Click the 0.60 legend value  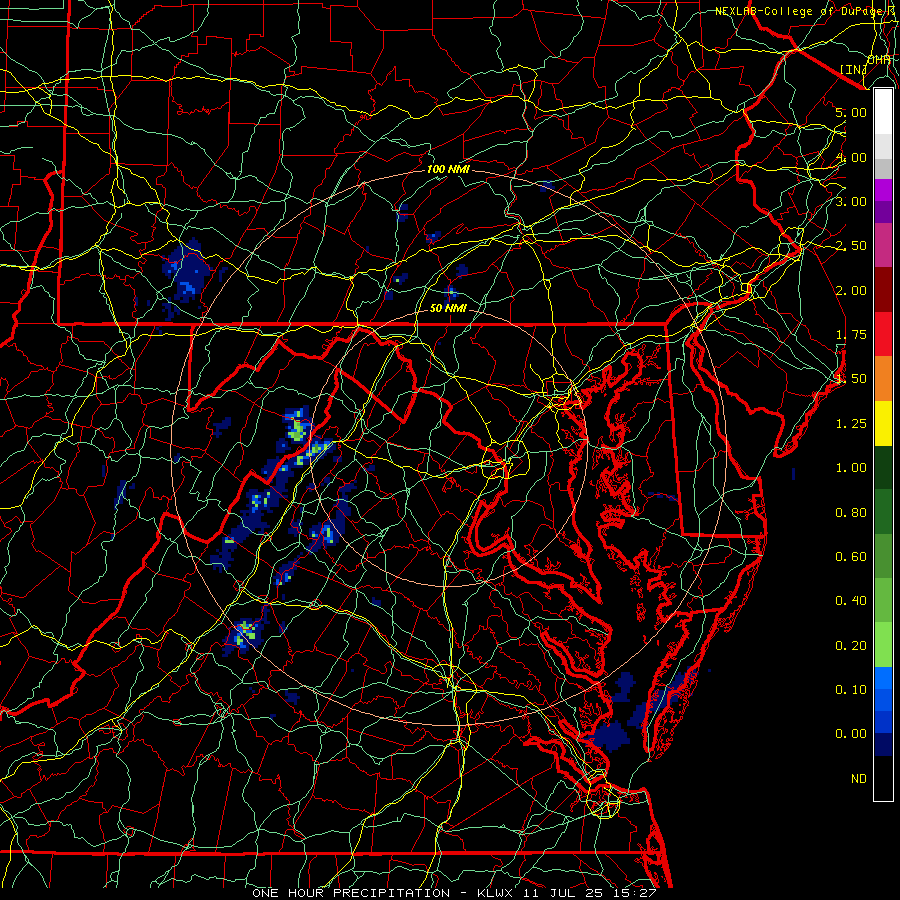(x=851, y=557)
